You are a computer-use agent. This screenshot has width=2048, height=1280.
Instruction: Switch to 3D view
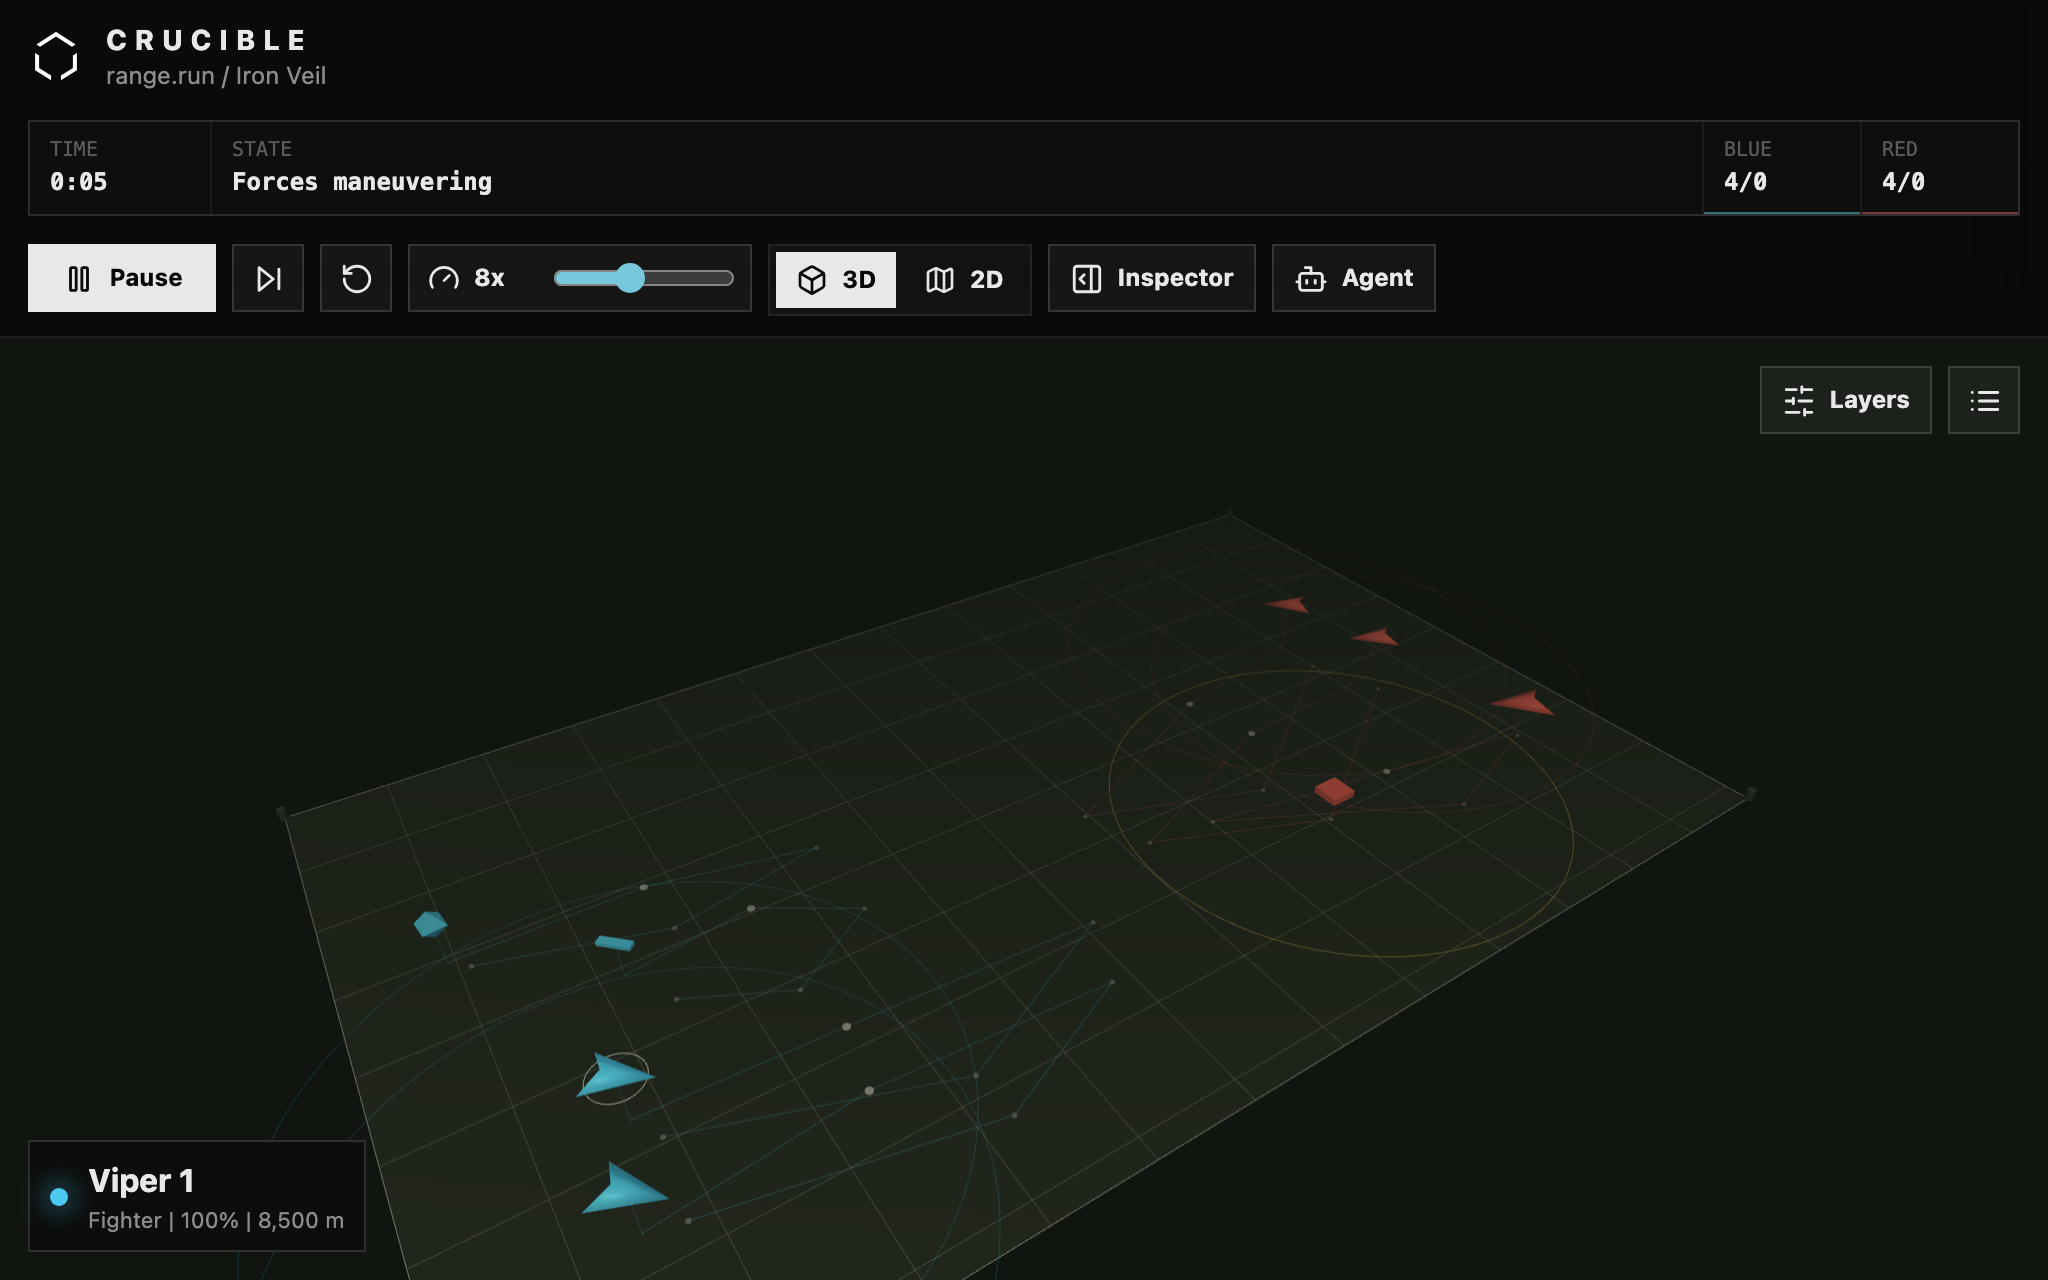click(x=836, y=280)
